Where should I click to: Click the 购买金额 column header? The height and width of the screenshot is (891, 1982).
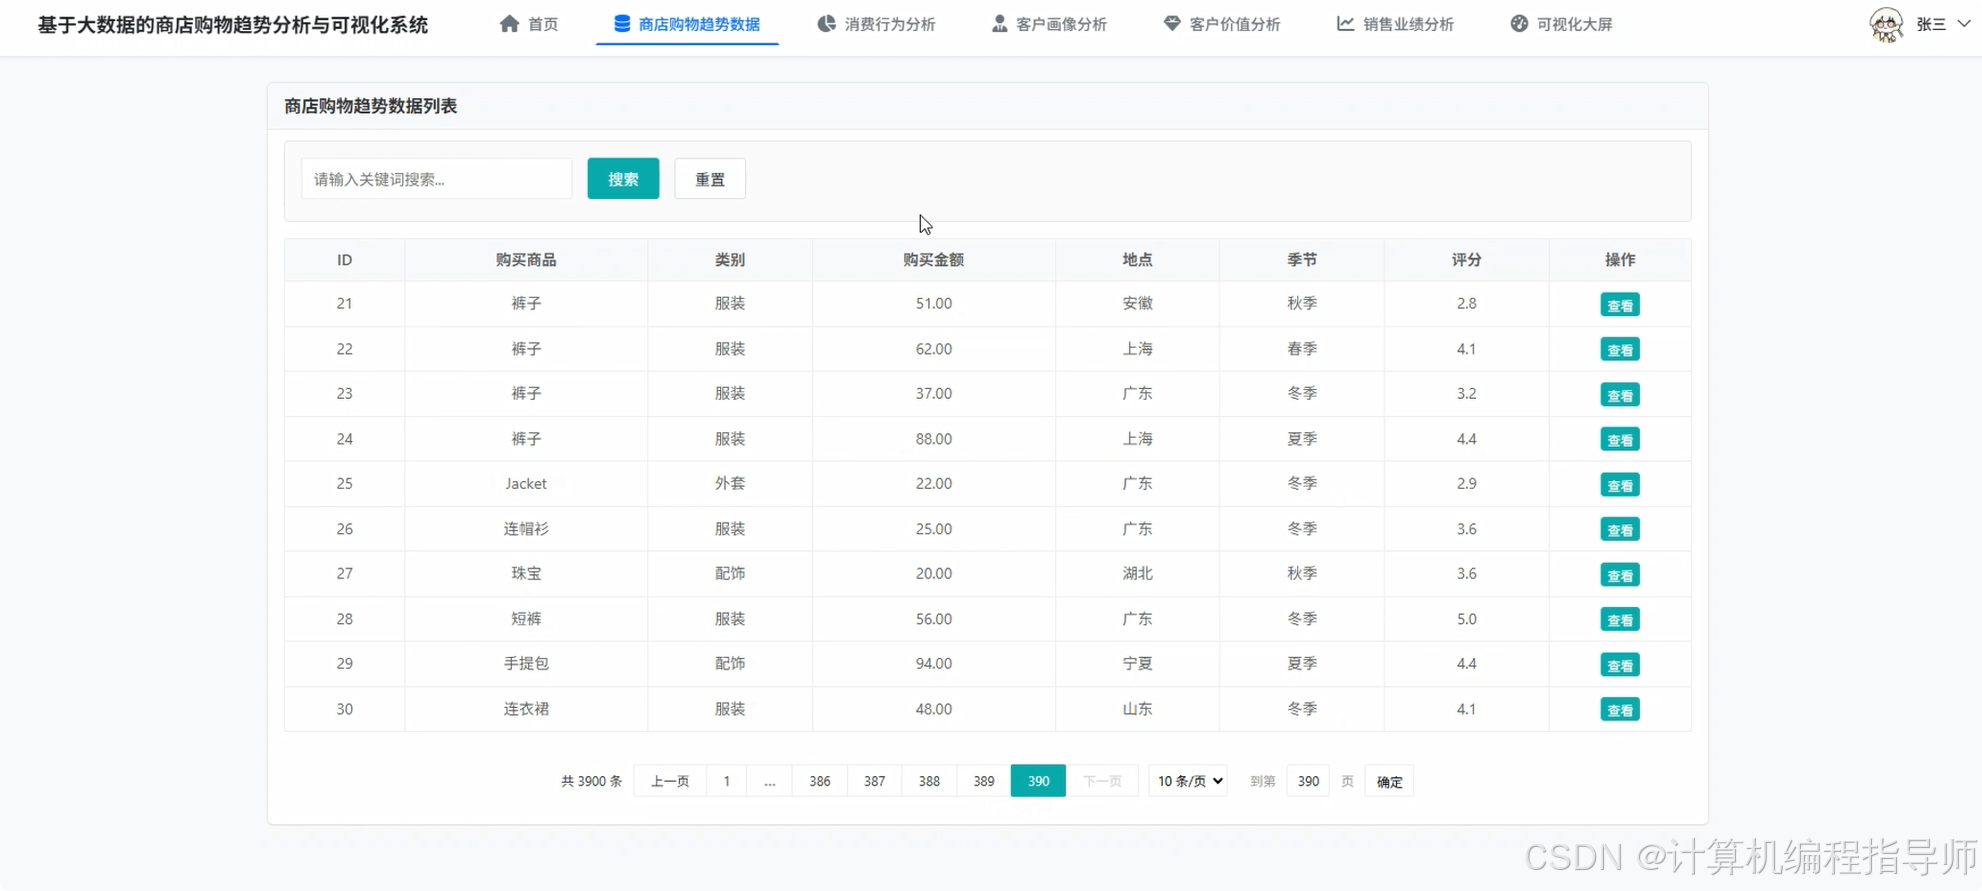pyautogui.click(x=934, y=260)
